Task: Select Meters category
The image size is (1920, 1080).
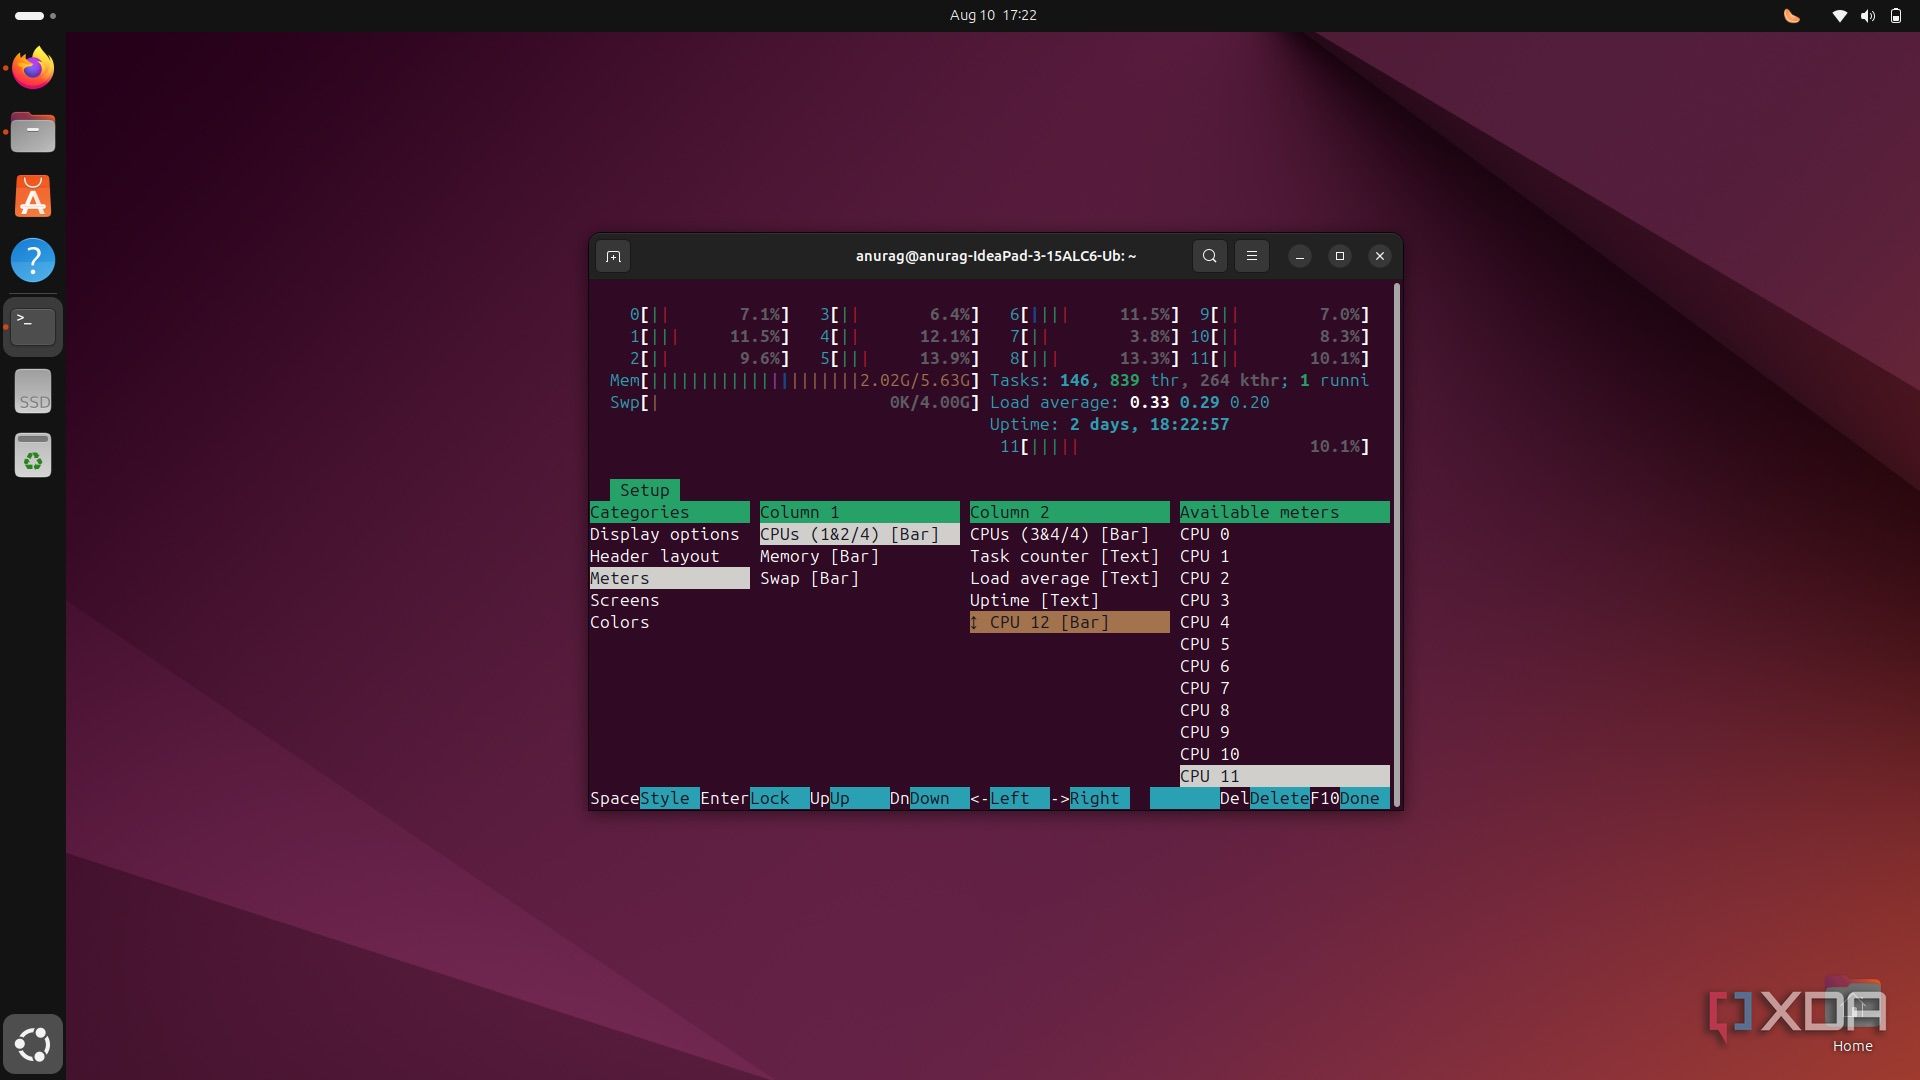Action: tap(670, 578)
